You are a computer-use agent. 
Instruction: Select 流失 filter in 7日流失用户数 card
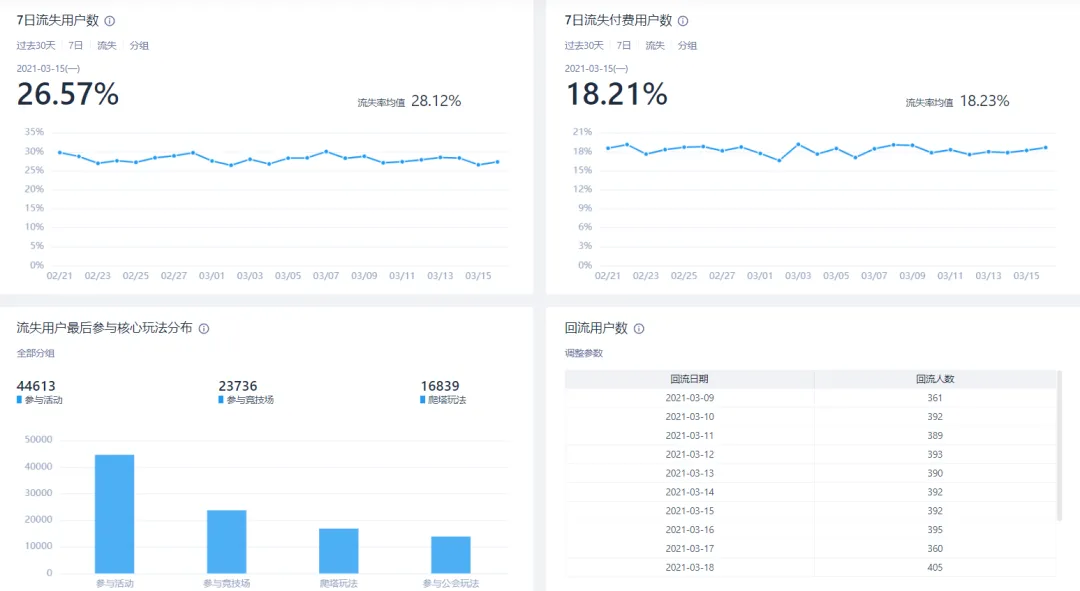click(x=107, y=45)
